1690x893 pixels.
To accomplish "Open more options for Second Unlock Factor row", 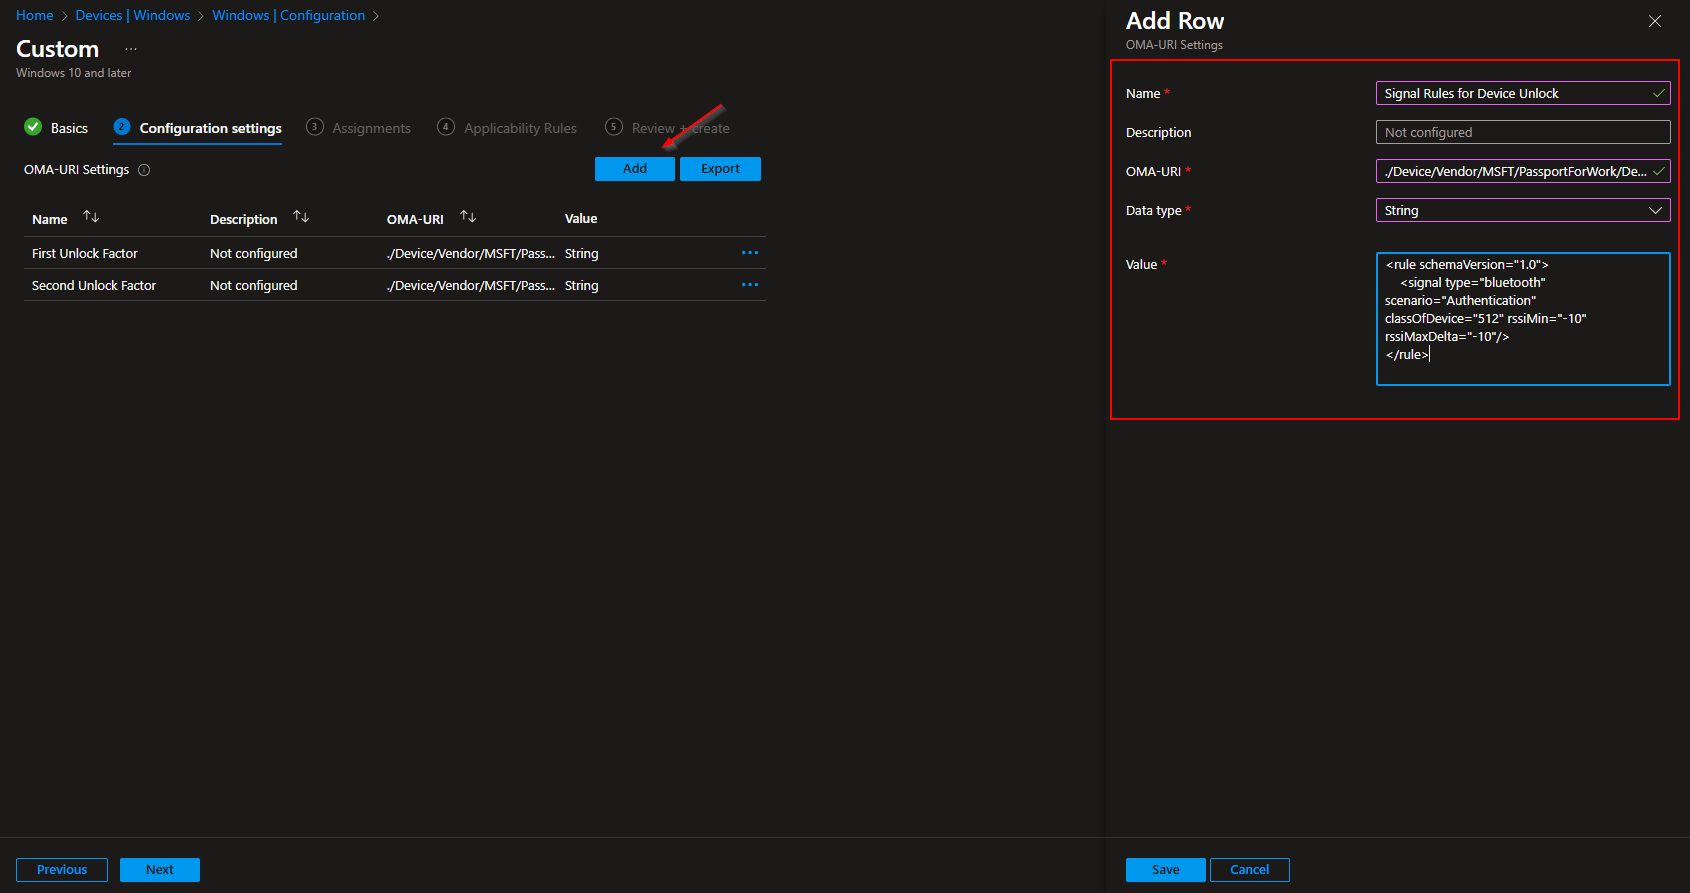I will tap(749, 285).
